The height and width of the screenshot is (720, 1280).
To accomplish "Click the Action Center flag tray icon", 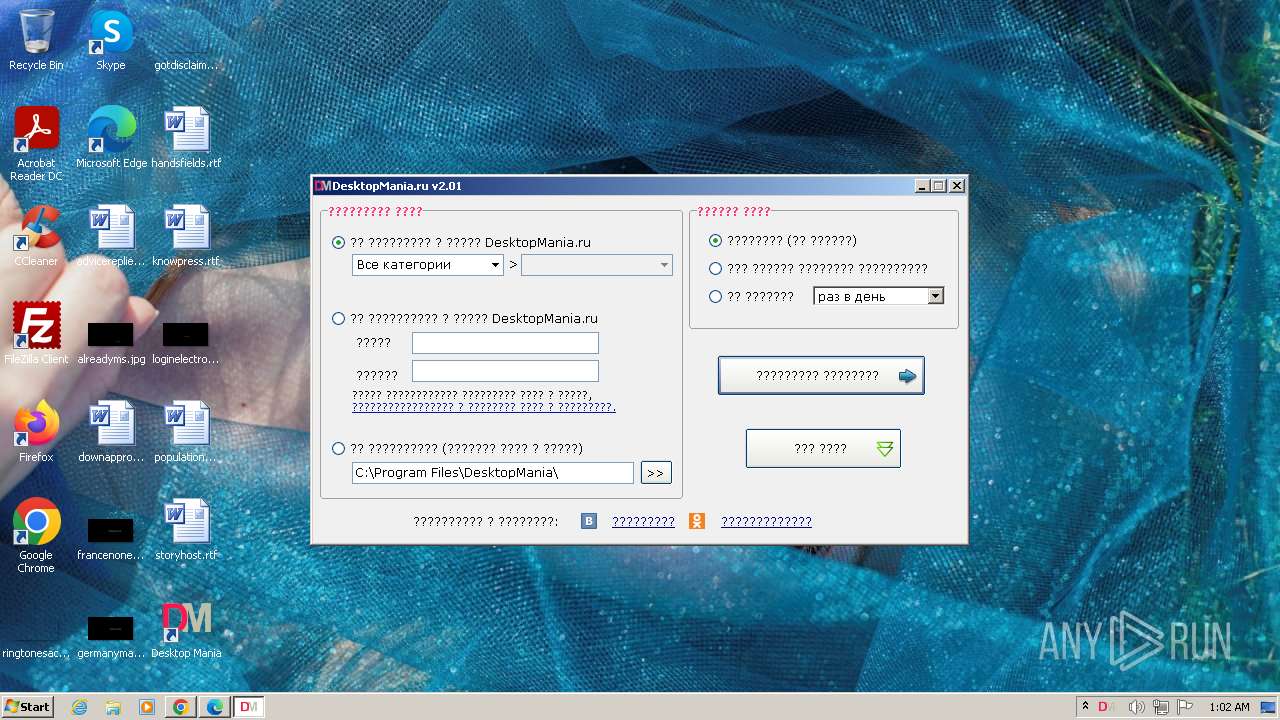I will 1184,707.
